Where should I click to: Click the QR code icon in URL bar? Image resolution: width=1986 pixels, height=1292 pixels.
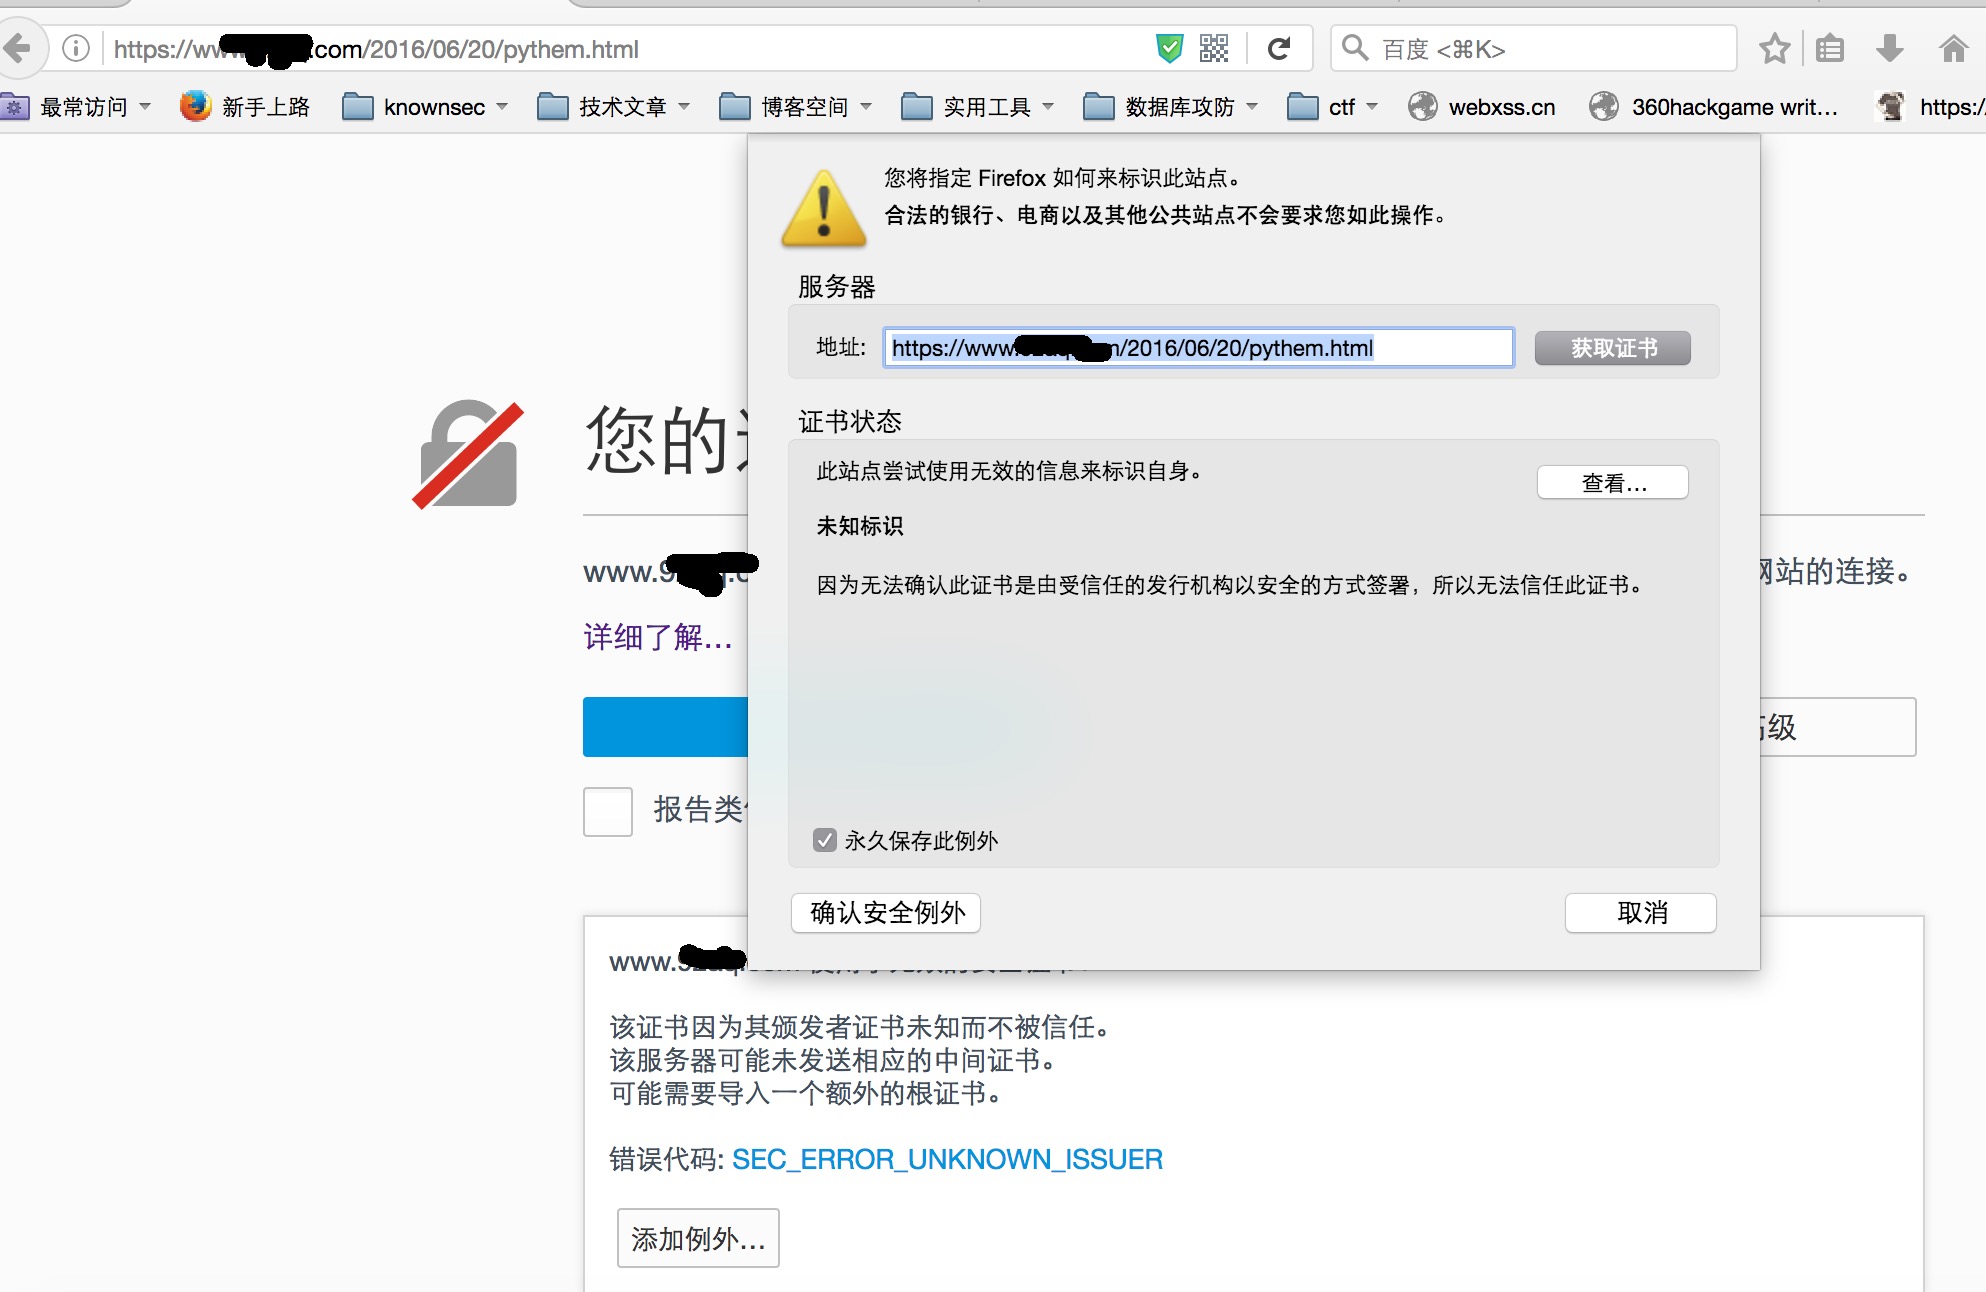click(x=1214, y=48)
